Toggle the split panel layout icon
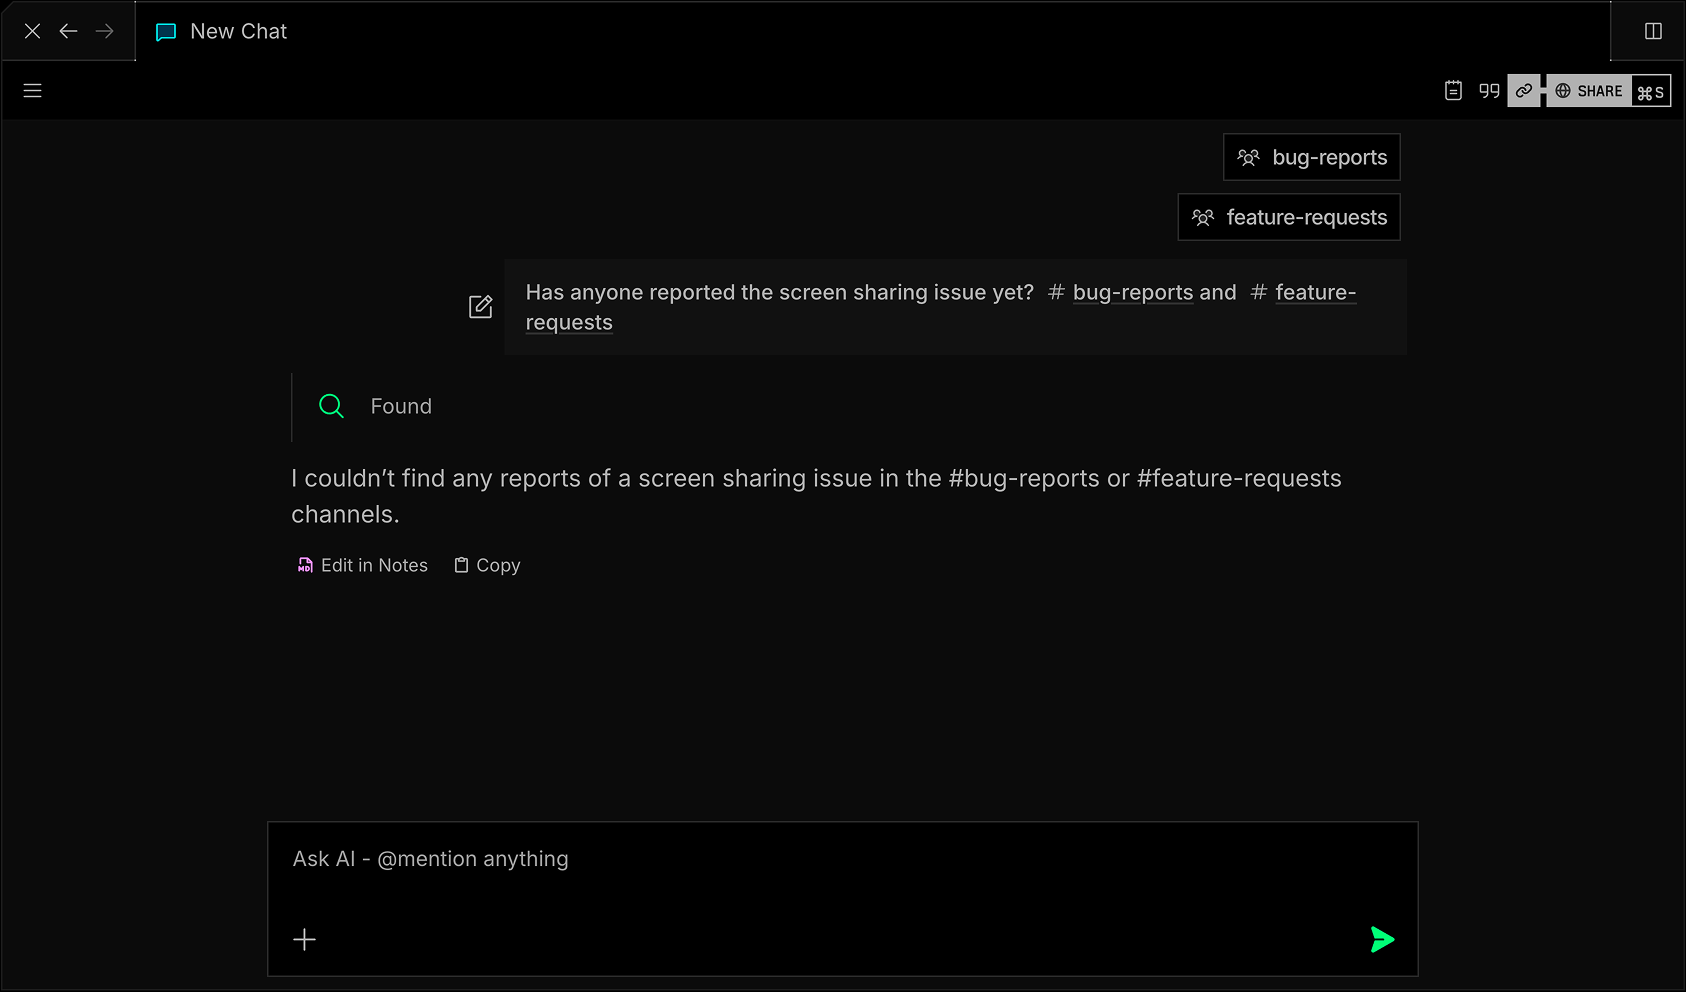This screenshot has height=992, width=1686. click(x=1653, y=32)
